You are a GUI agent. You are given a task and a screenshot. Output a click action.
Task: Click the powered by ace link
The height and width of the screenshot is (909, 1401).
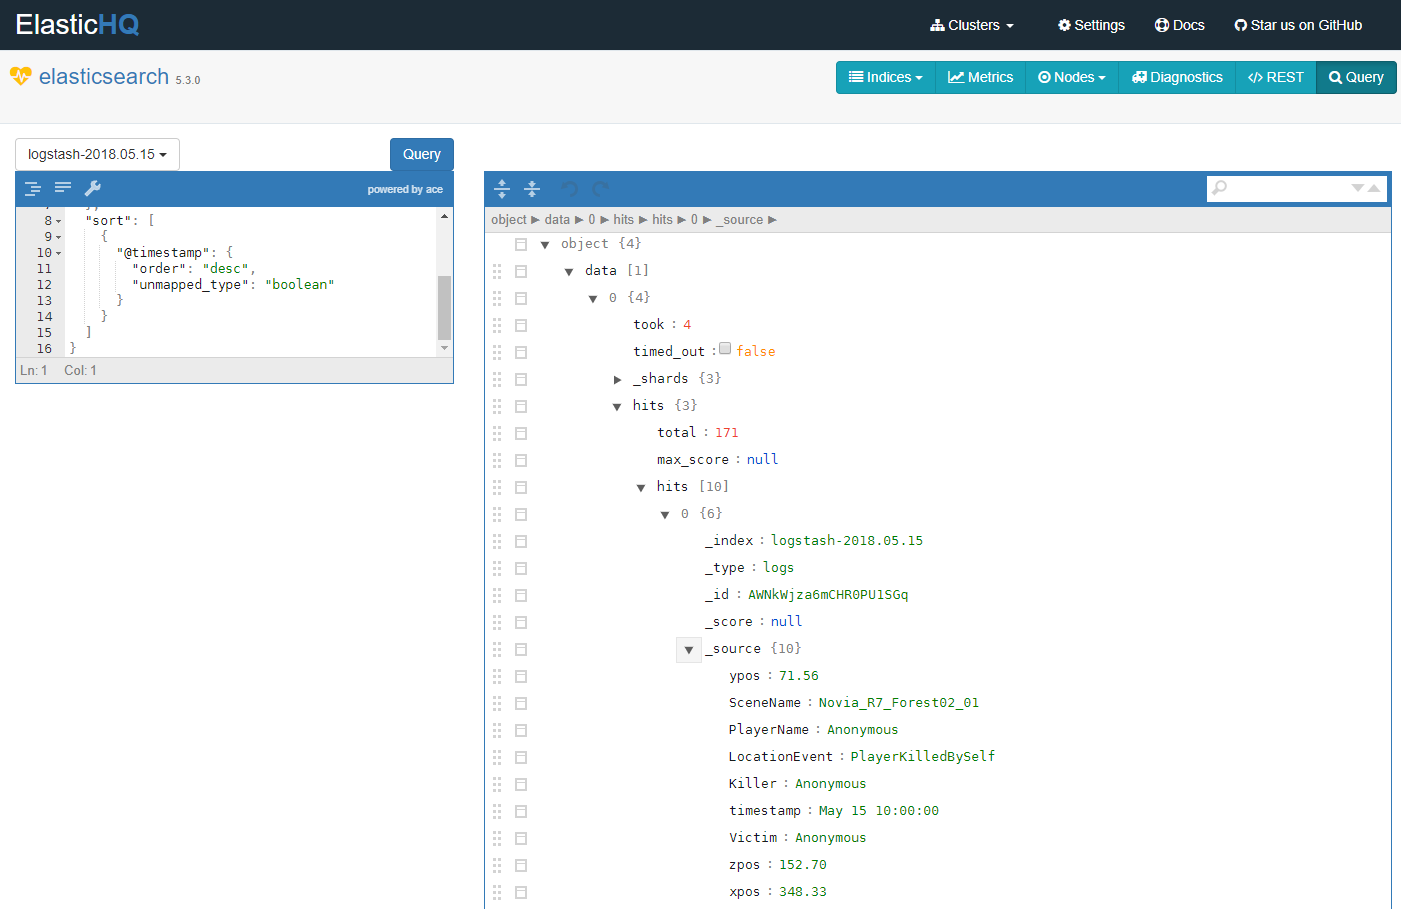pos(405,189)
